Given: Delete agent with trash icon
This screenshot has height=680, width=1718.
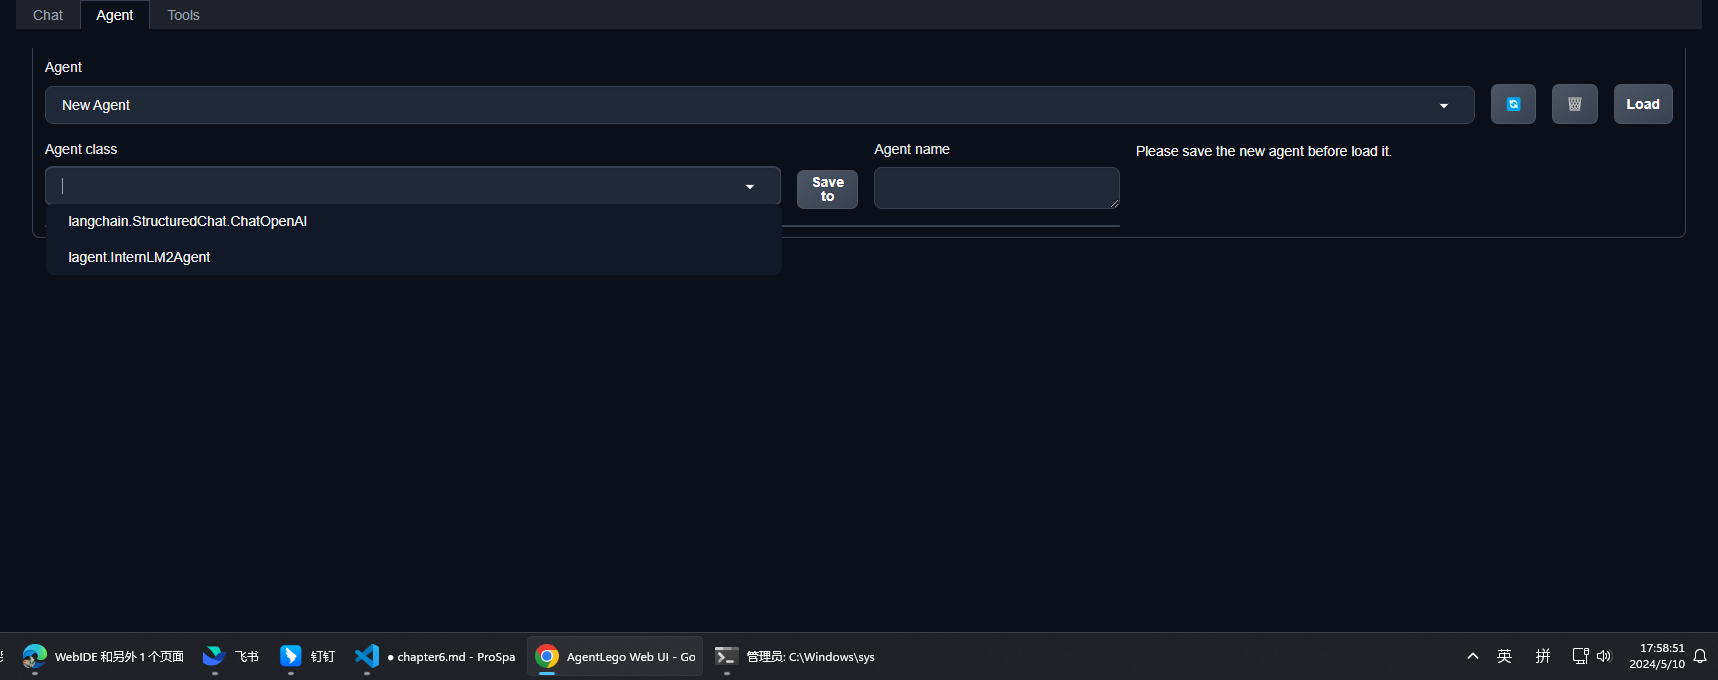Looking at the screenshot, I should [1574, 104].
